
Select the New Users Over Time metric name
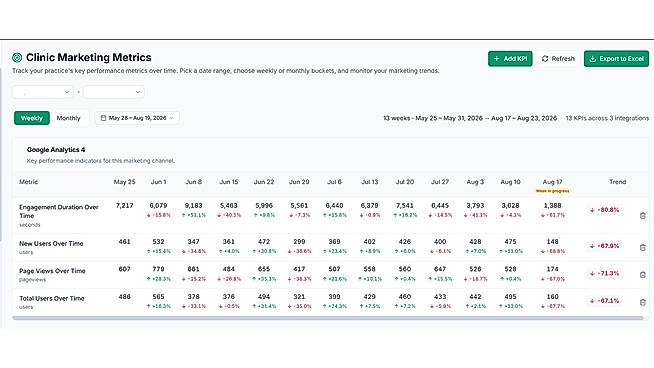coord(51,243)
